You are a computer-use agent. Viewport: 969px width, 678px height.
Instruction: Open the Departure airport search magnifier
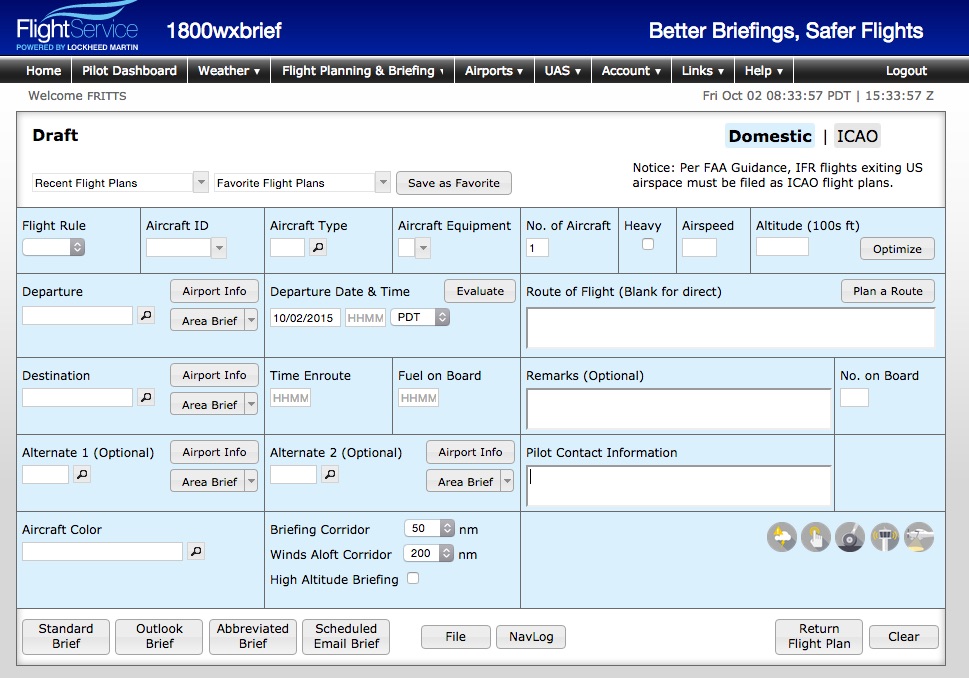(x=146, y=315)
